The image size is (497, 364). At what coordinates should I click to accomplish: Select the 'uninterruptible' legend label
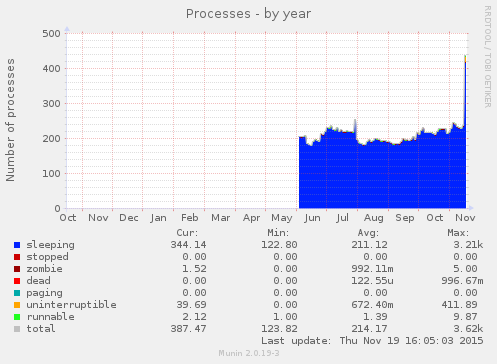point(71,305)
